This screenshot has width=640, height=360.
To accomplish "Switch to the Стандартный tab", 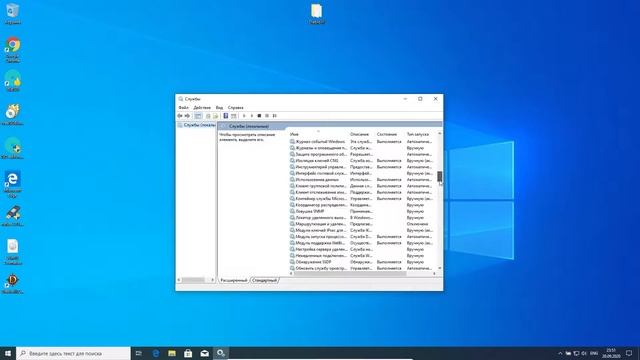I will coord(264,280).
